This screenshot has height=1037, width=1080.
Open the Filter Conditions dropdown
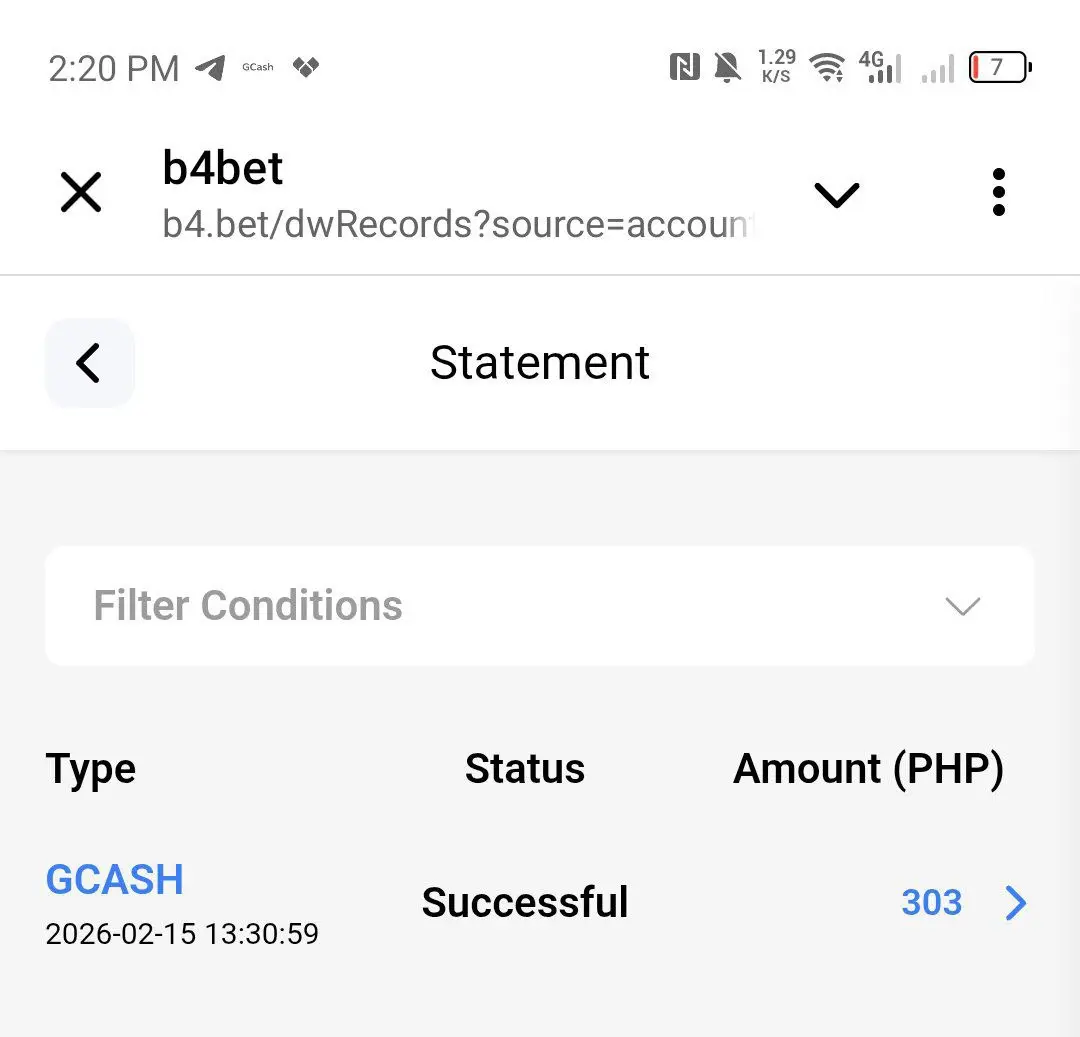539,606
